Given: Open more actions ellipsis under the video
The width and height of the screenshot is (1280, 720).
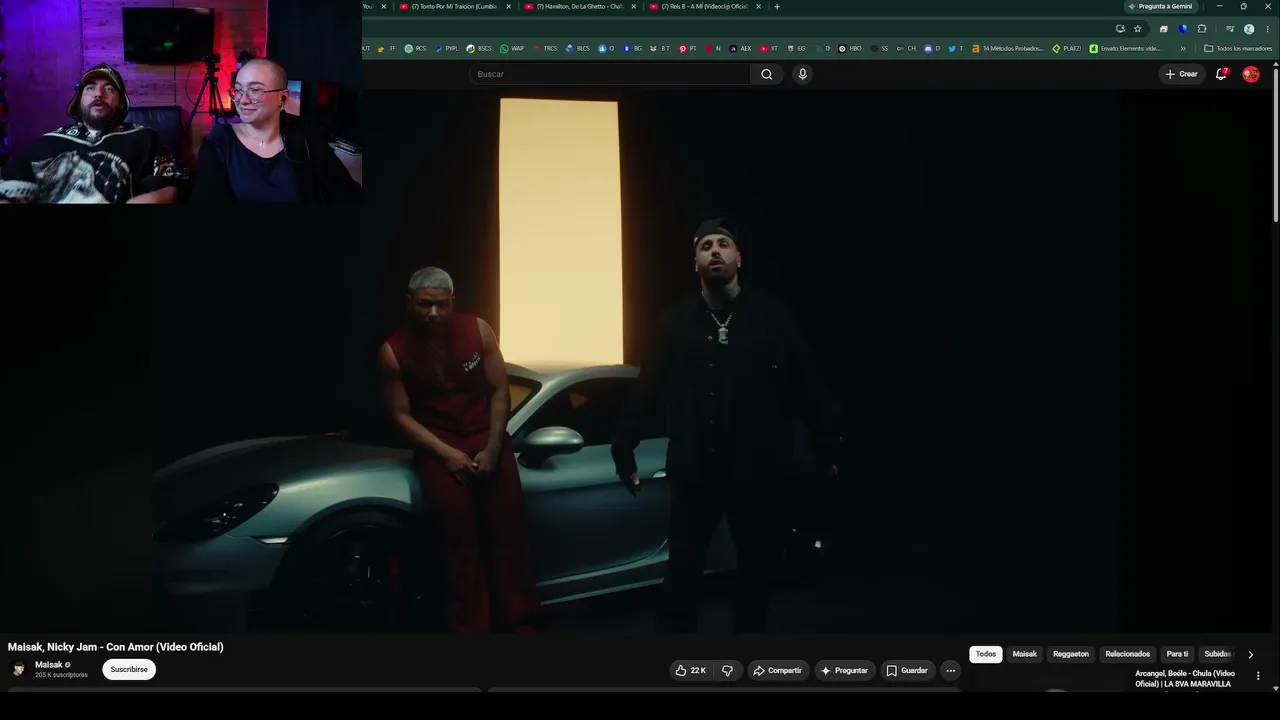Looking at the screenshot, I should (950, 670).
